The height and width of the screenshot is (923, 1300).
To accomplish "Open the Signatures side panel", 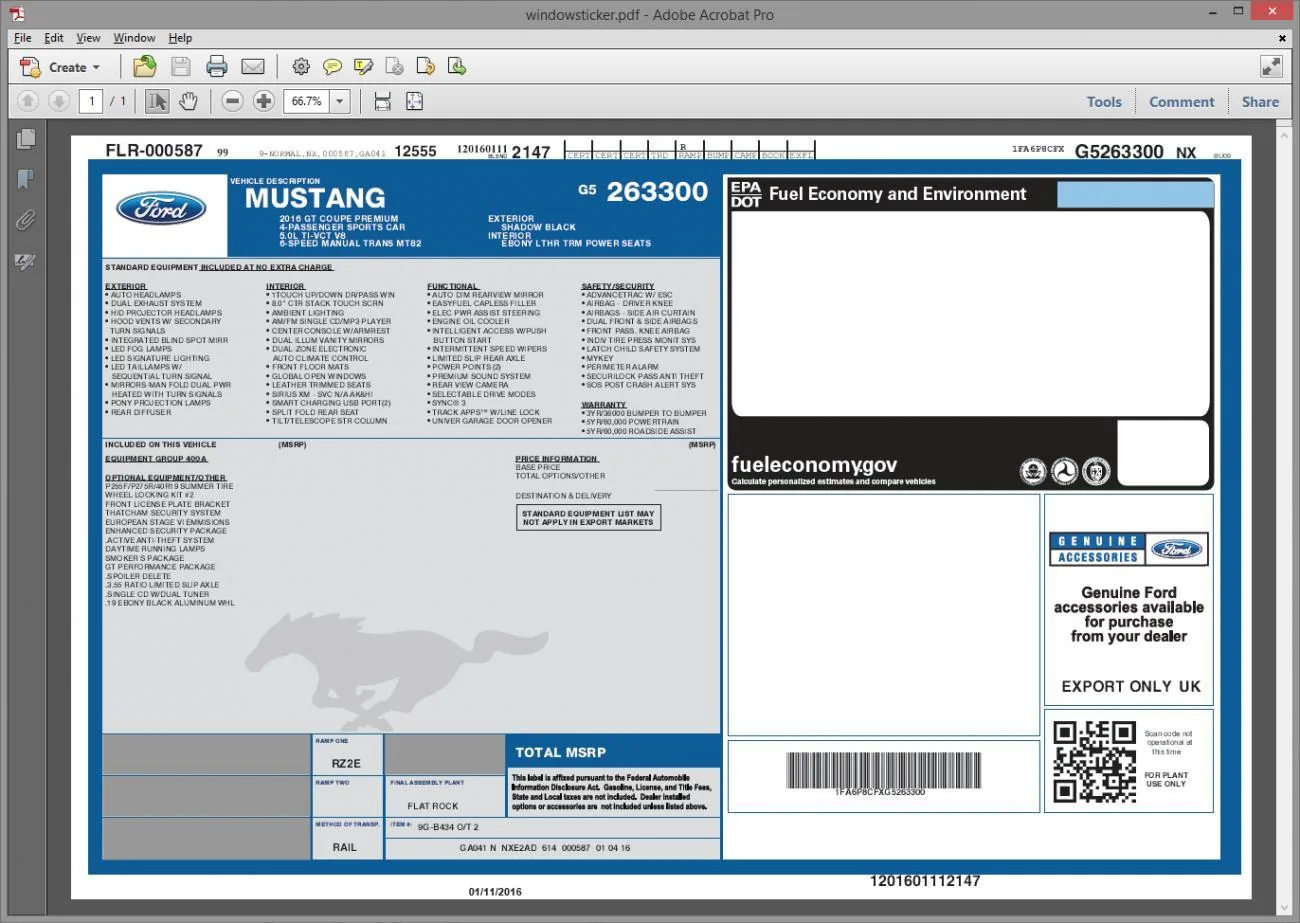I will [x=26, y=261].
